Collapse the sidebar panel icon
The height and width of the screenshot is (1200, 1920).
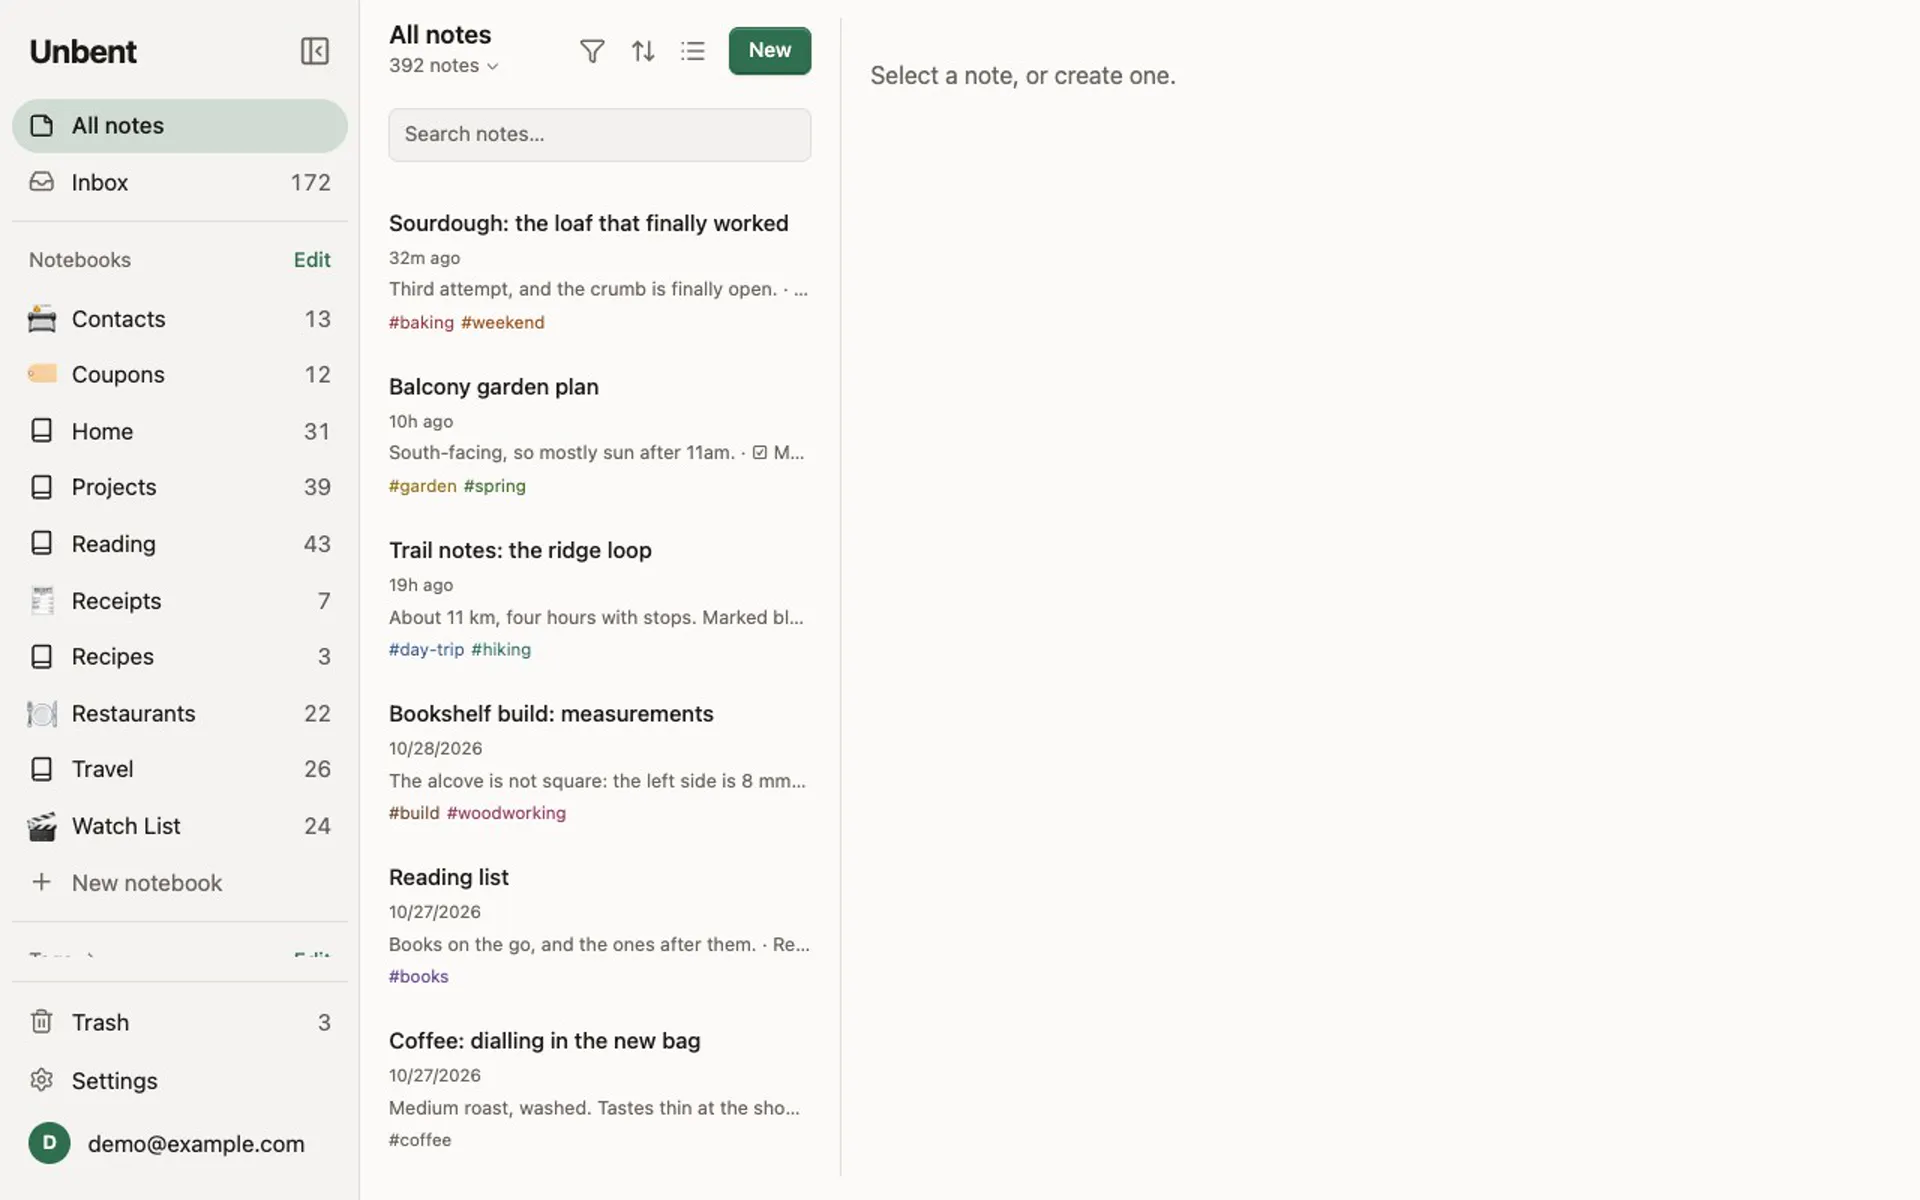pyautogui.click(x=314, y=51)
